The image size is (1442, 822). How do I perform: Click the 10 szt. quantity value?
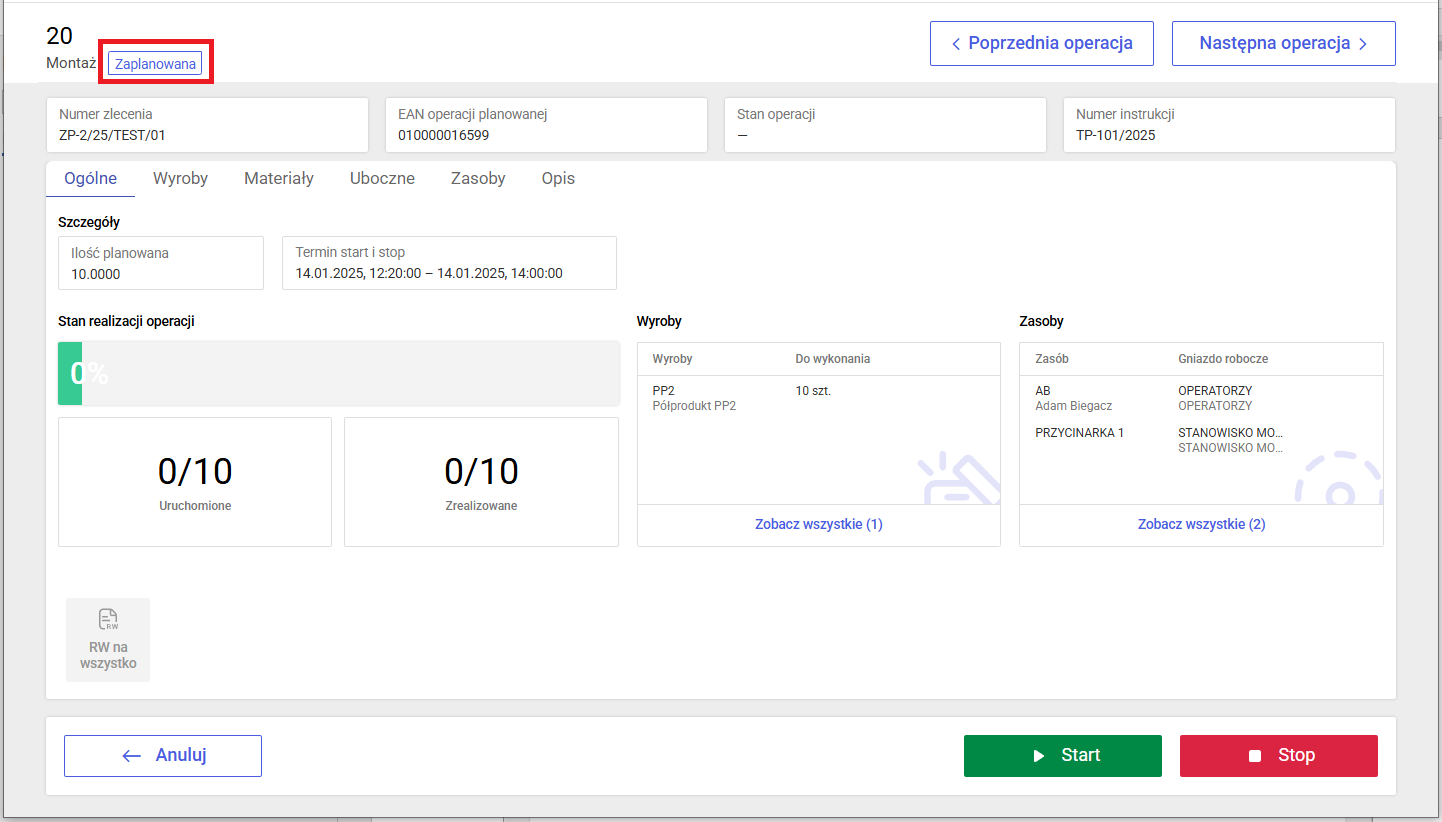point(813,391)
